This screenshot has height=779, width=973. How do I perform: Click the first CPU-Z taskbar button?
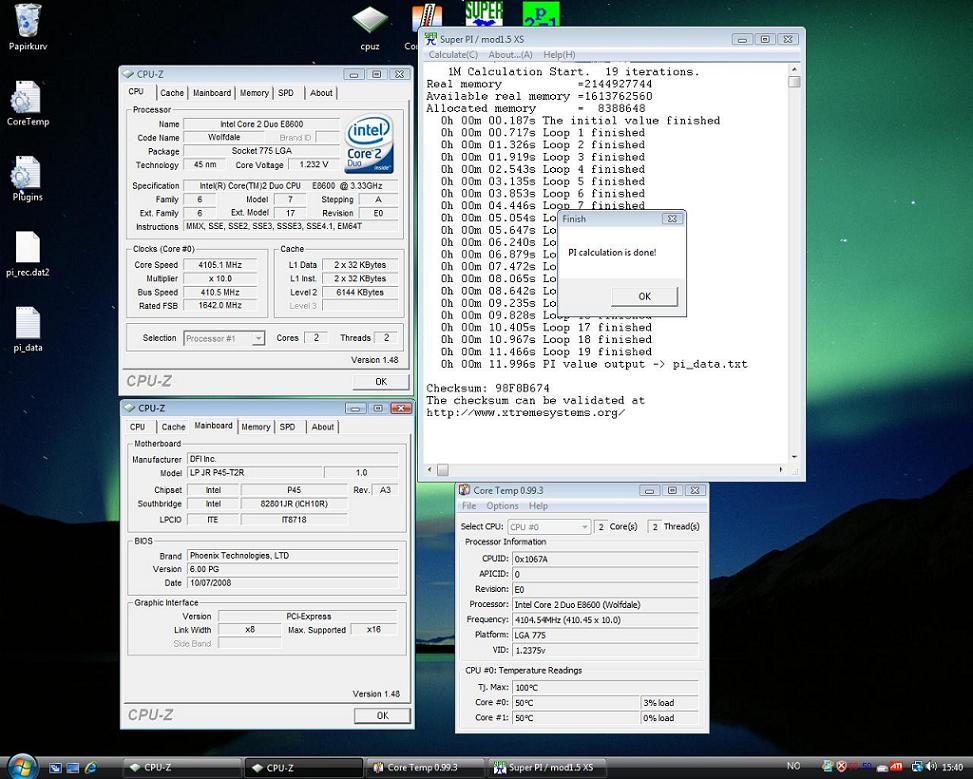(x=181, y=768)
